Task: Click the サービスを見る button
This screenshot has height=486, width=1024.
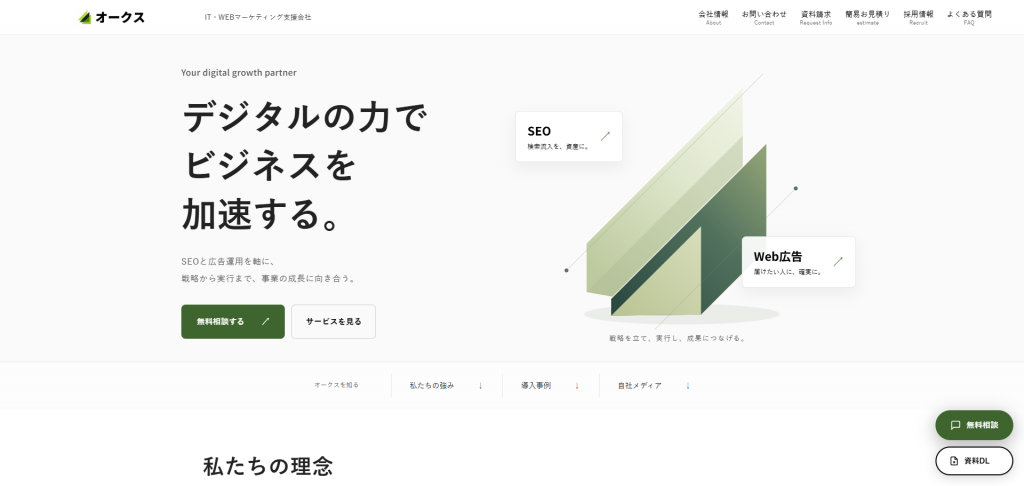Action: 334,321
